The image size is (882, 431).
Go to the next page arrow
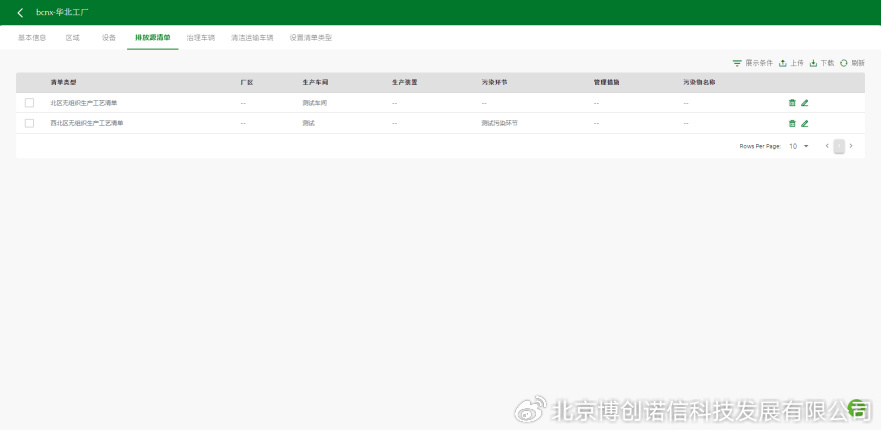pyautogui.click(x=851, y=146)
